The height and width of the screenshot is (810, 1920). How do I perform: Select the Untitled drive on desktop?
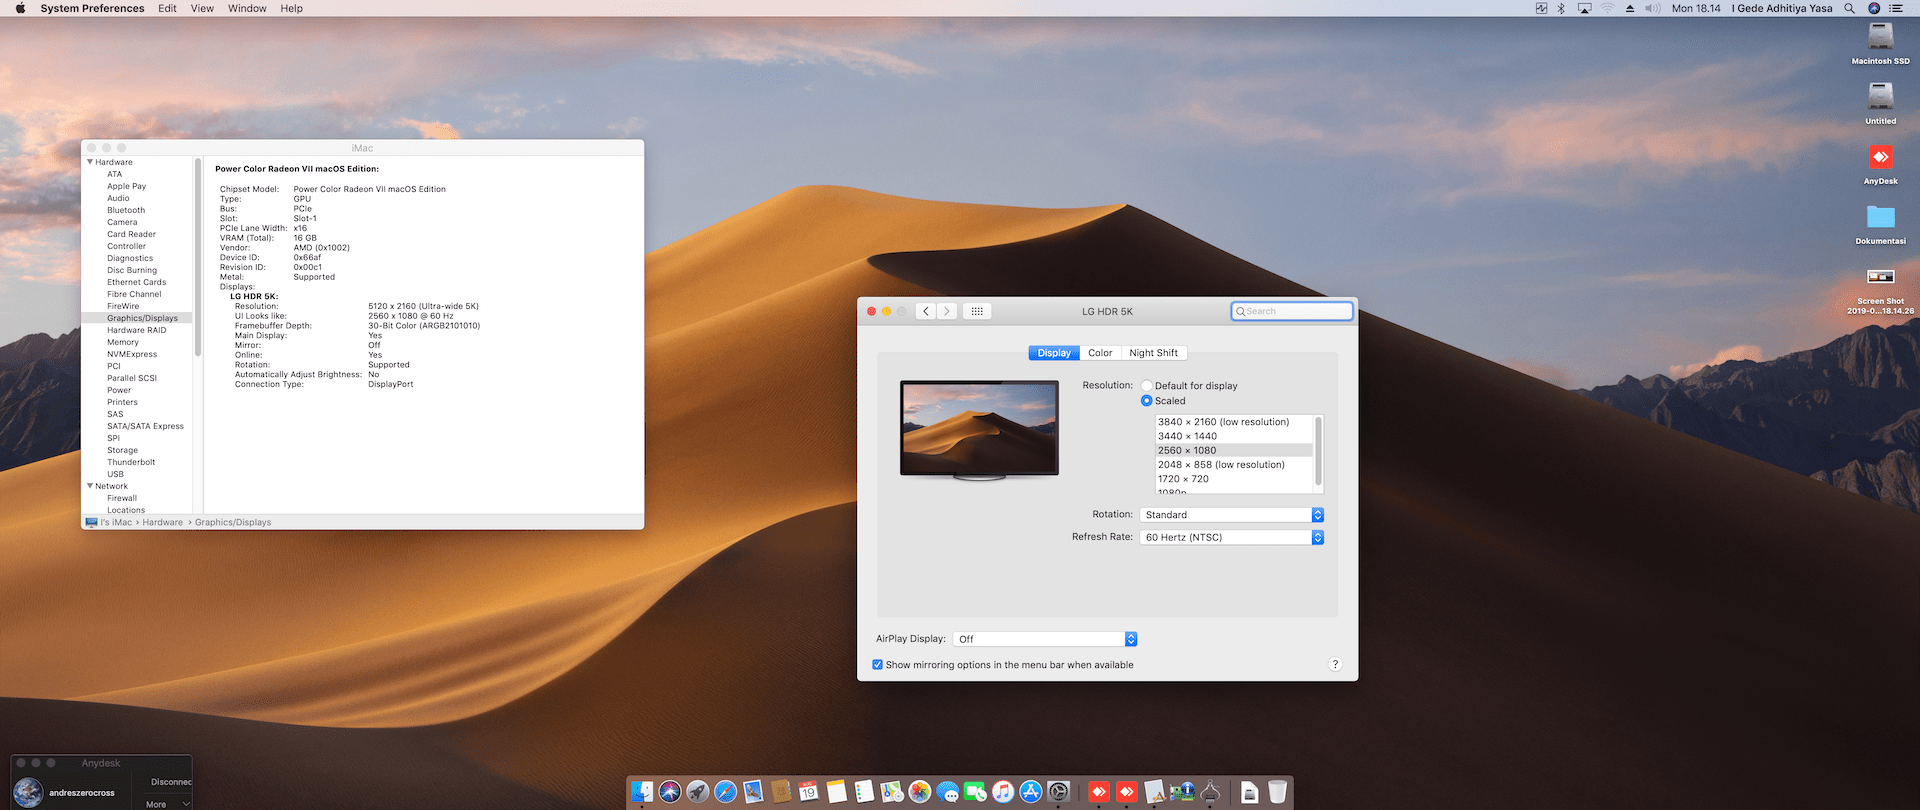(1880, 102)
